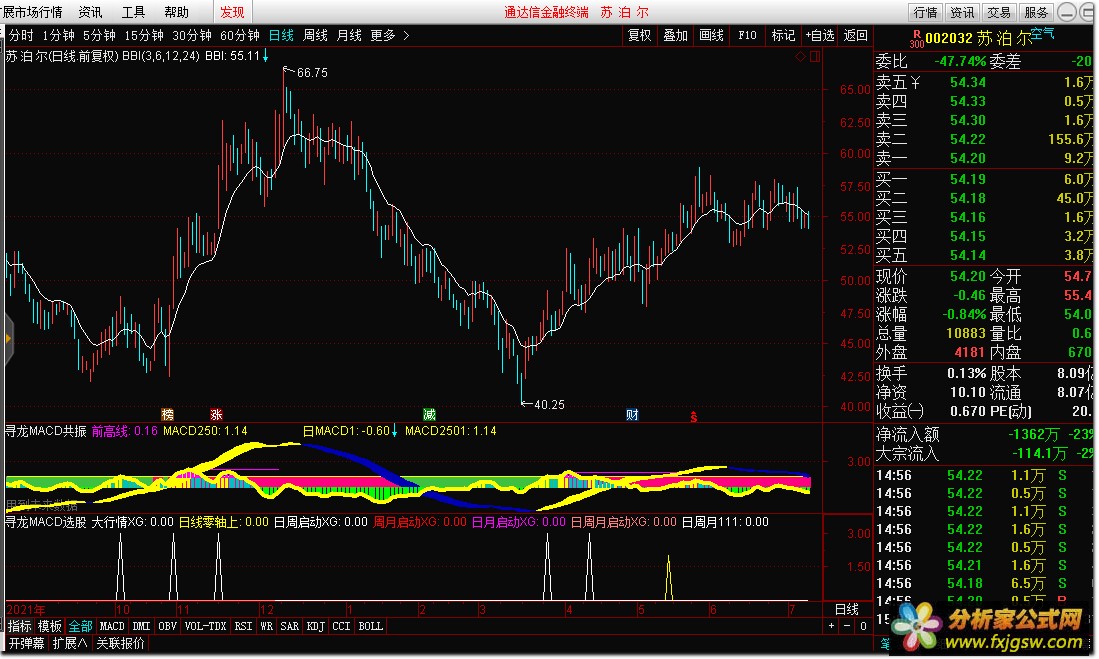Screen dimensions: 1099x659
Task: Apply the RSI indicator
Action: tap(243, 626)
